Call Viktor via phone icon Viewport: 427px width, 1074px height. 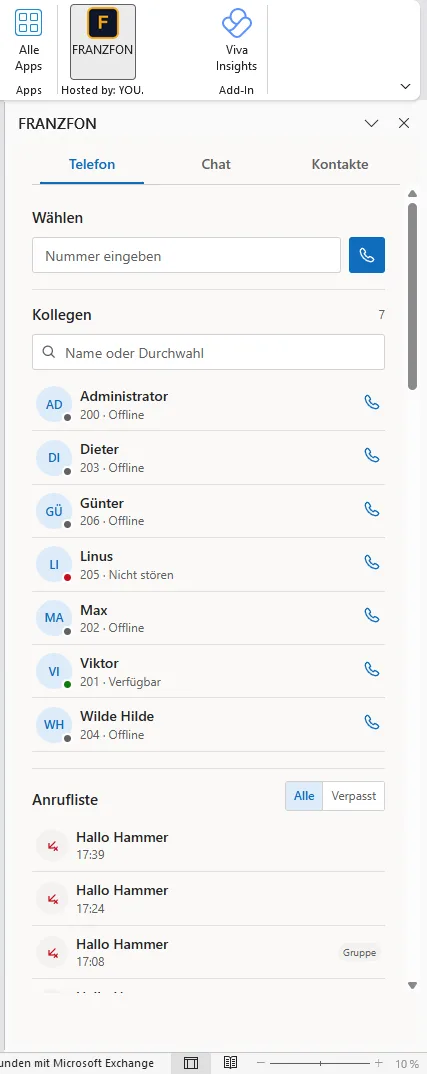coord(371,670)
